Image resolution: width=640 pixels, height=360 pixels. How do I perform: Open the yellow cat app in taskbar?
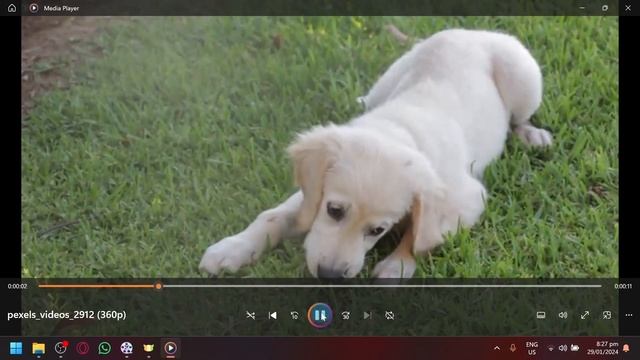click(149, 348)
